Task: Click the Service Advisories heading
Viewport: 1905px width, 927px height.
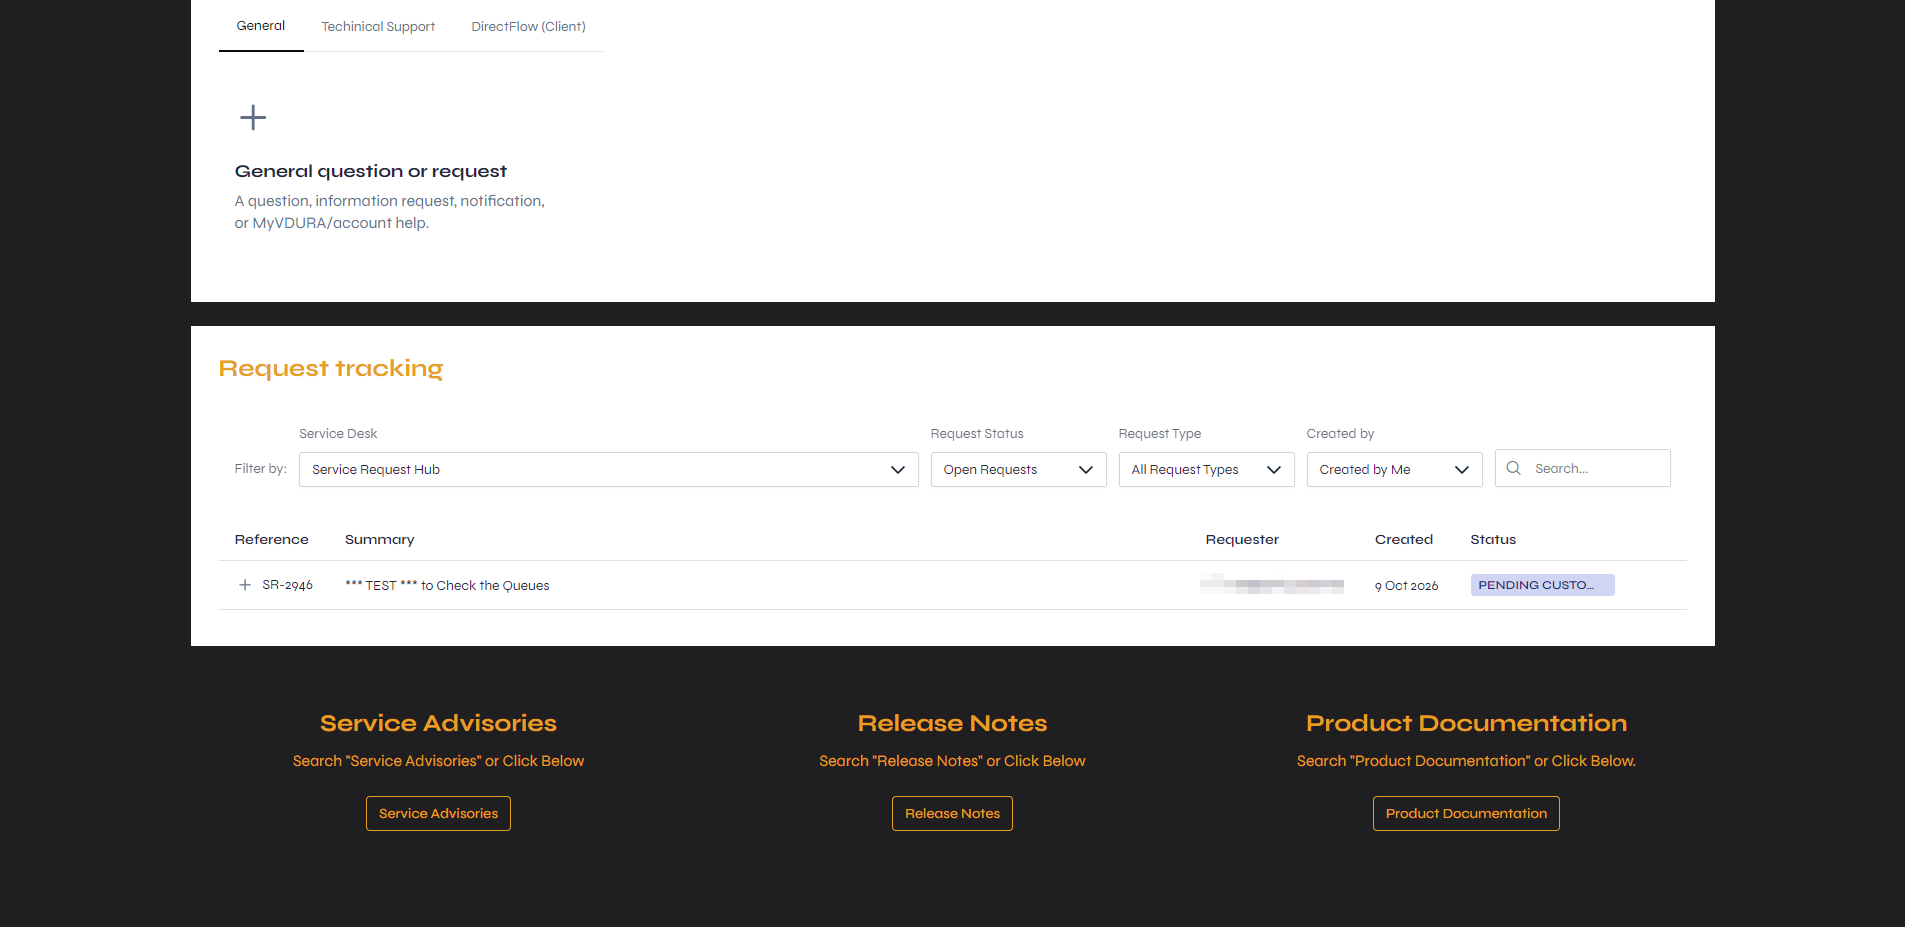Action: click(438, 723)
